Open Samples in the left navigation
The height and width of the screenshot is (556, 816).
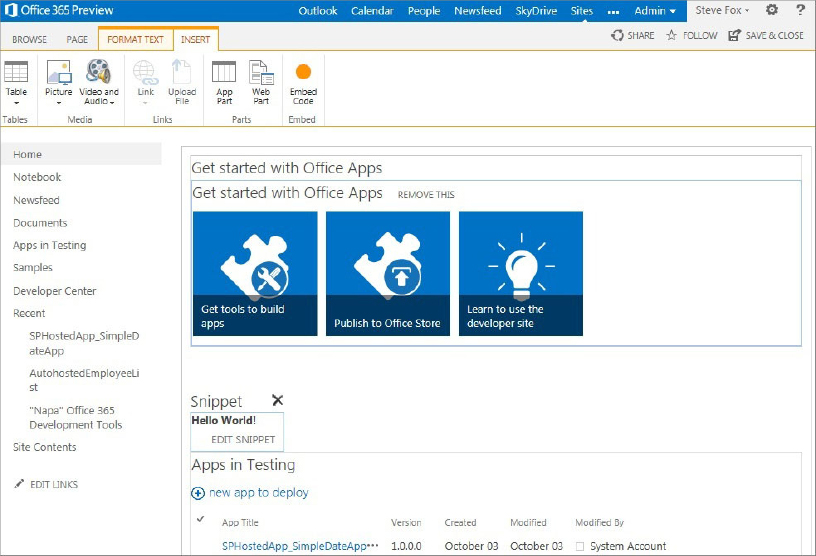[33, 268]
